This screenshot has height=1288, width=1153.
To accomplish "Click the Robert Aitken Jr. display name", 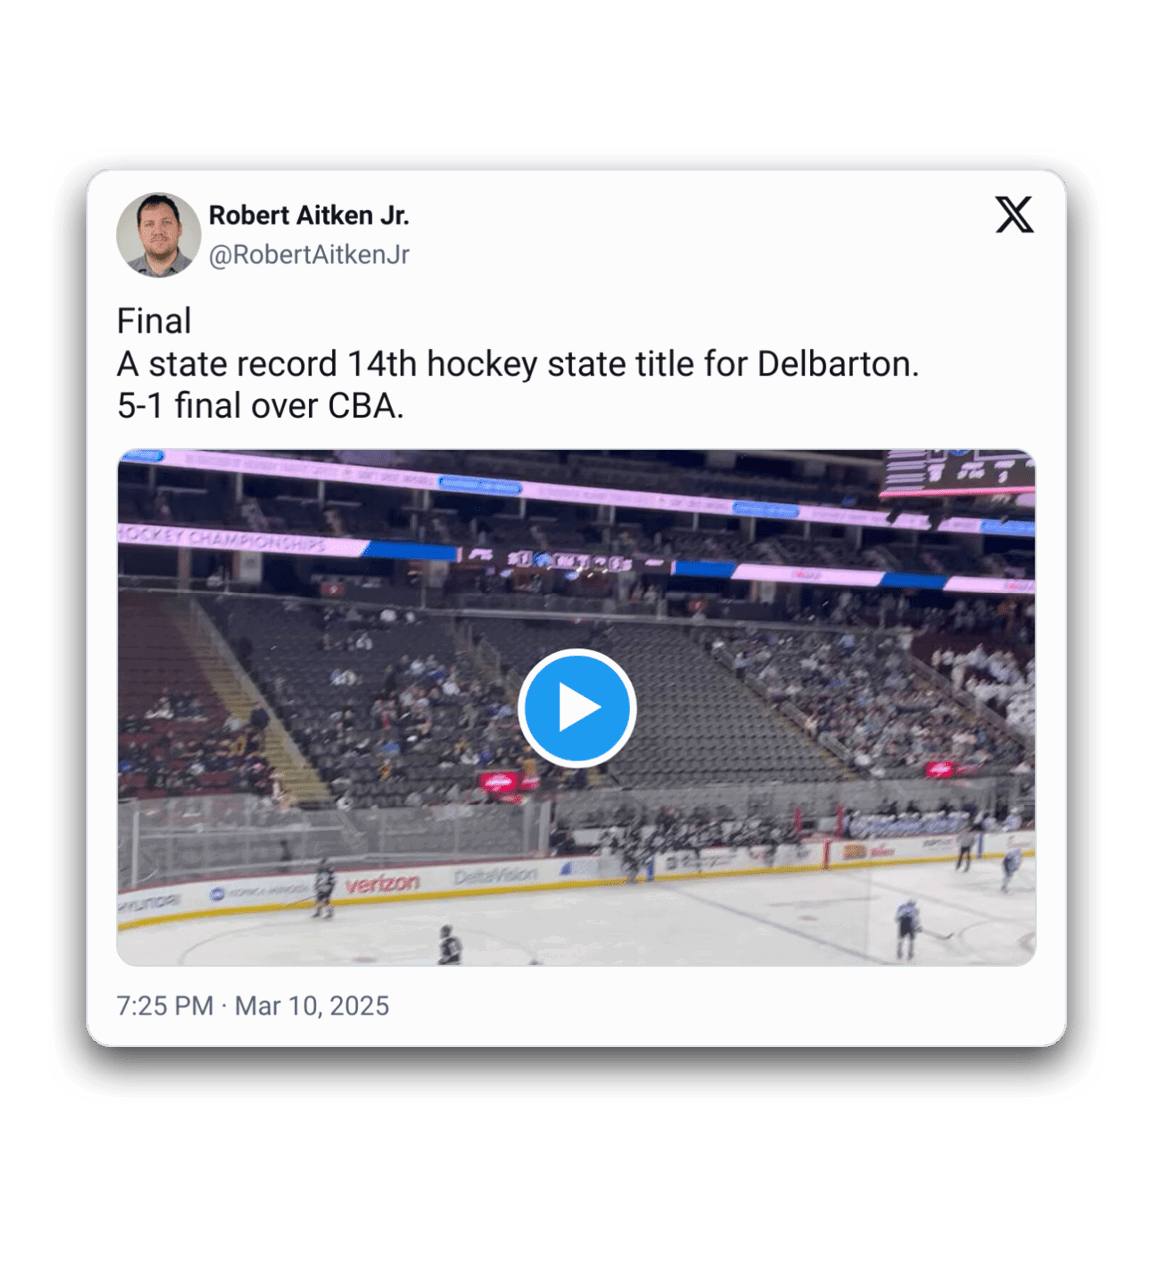I will coord(309,215).
